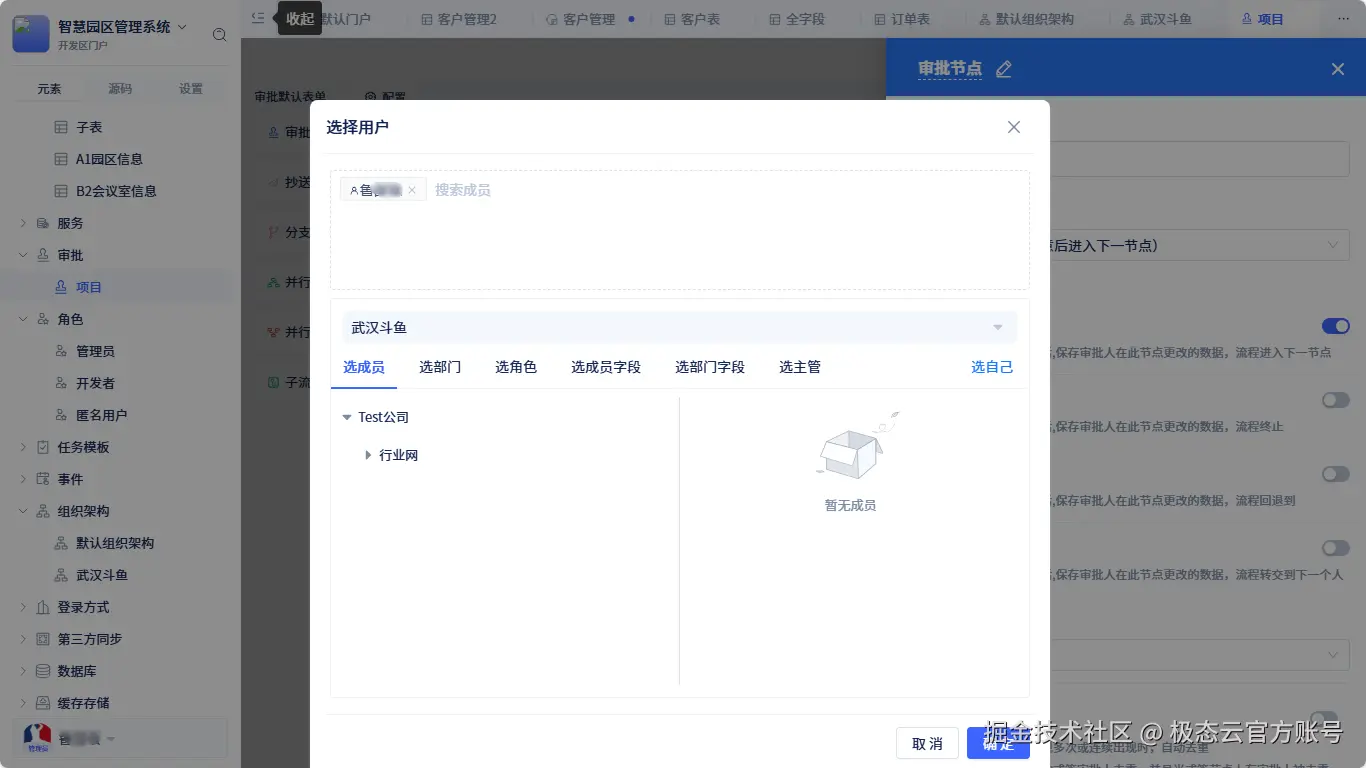Click the 角色 people icon
This screenshot has width=1366, height=768.
[x=43, y=319]
